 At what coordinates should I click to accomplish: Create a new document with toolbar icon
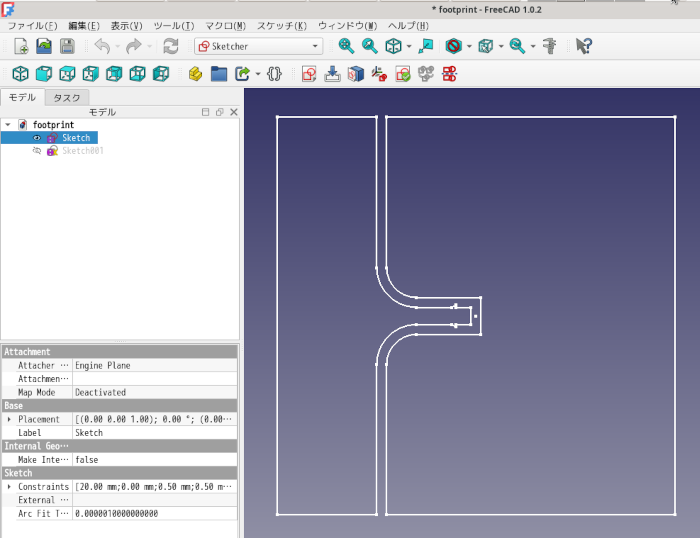(x=21, y=46)
